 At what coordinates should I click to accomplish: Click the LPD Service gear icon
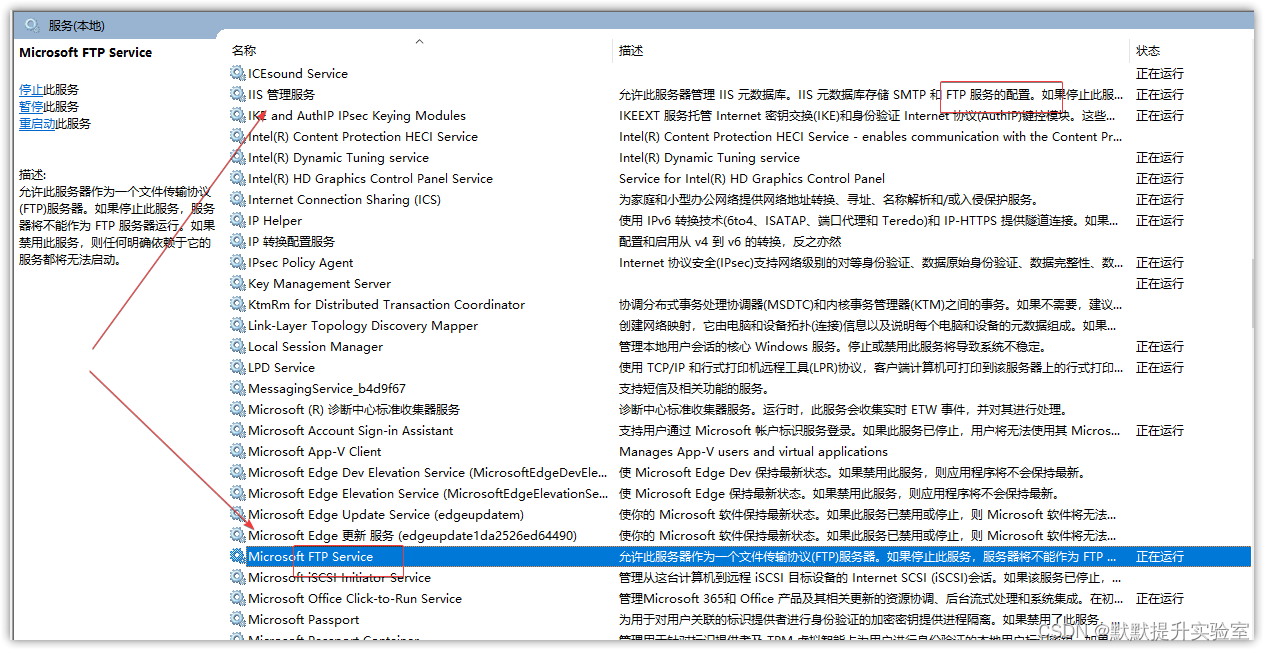coord(237,367)
